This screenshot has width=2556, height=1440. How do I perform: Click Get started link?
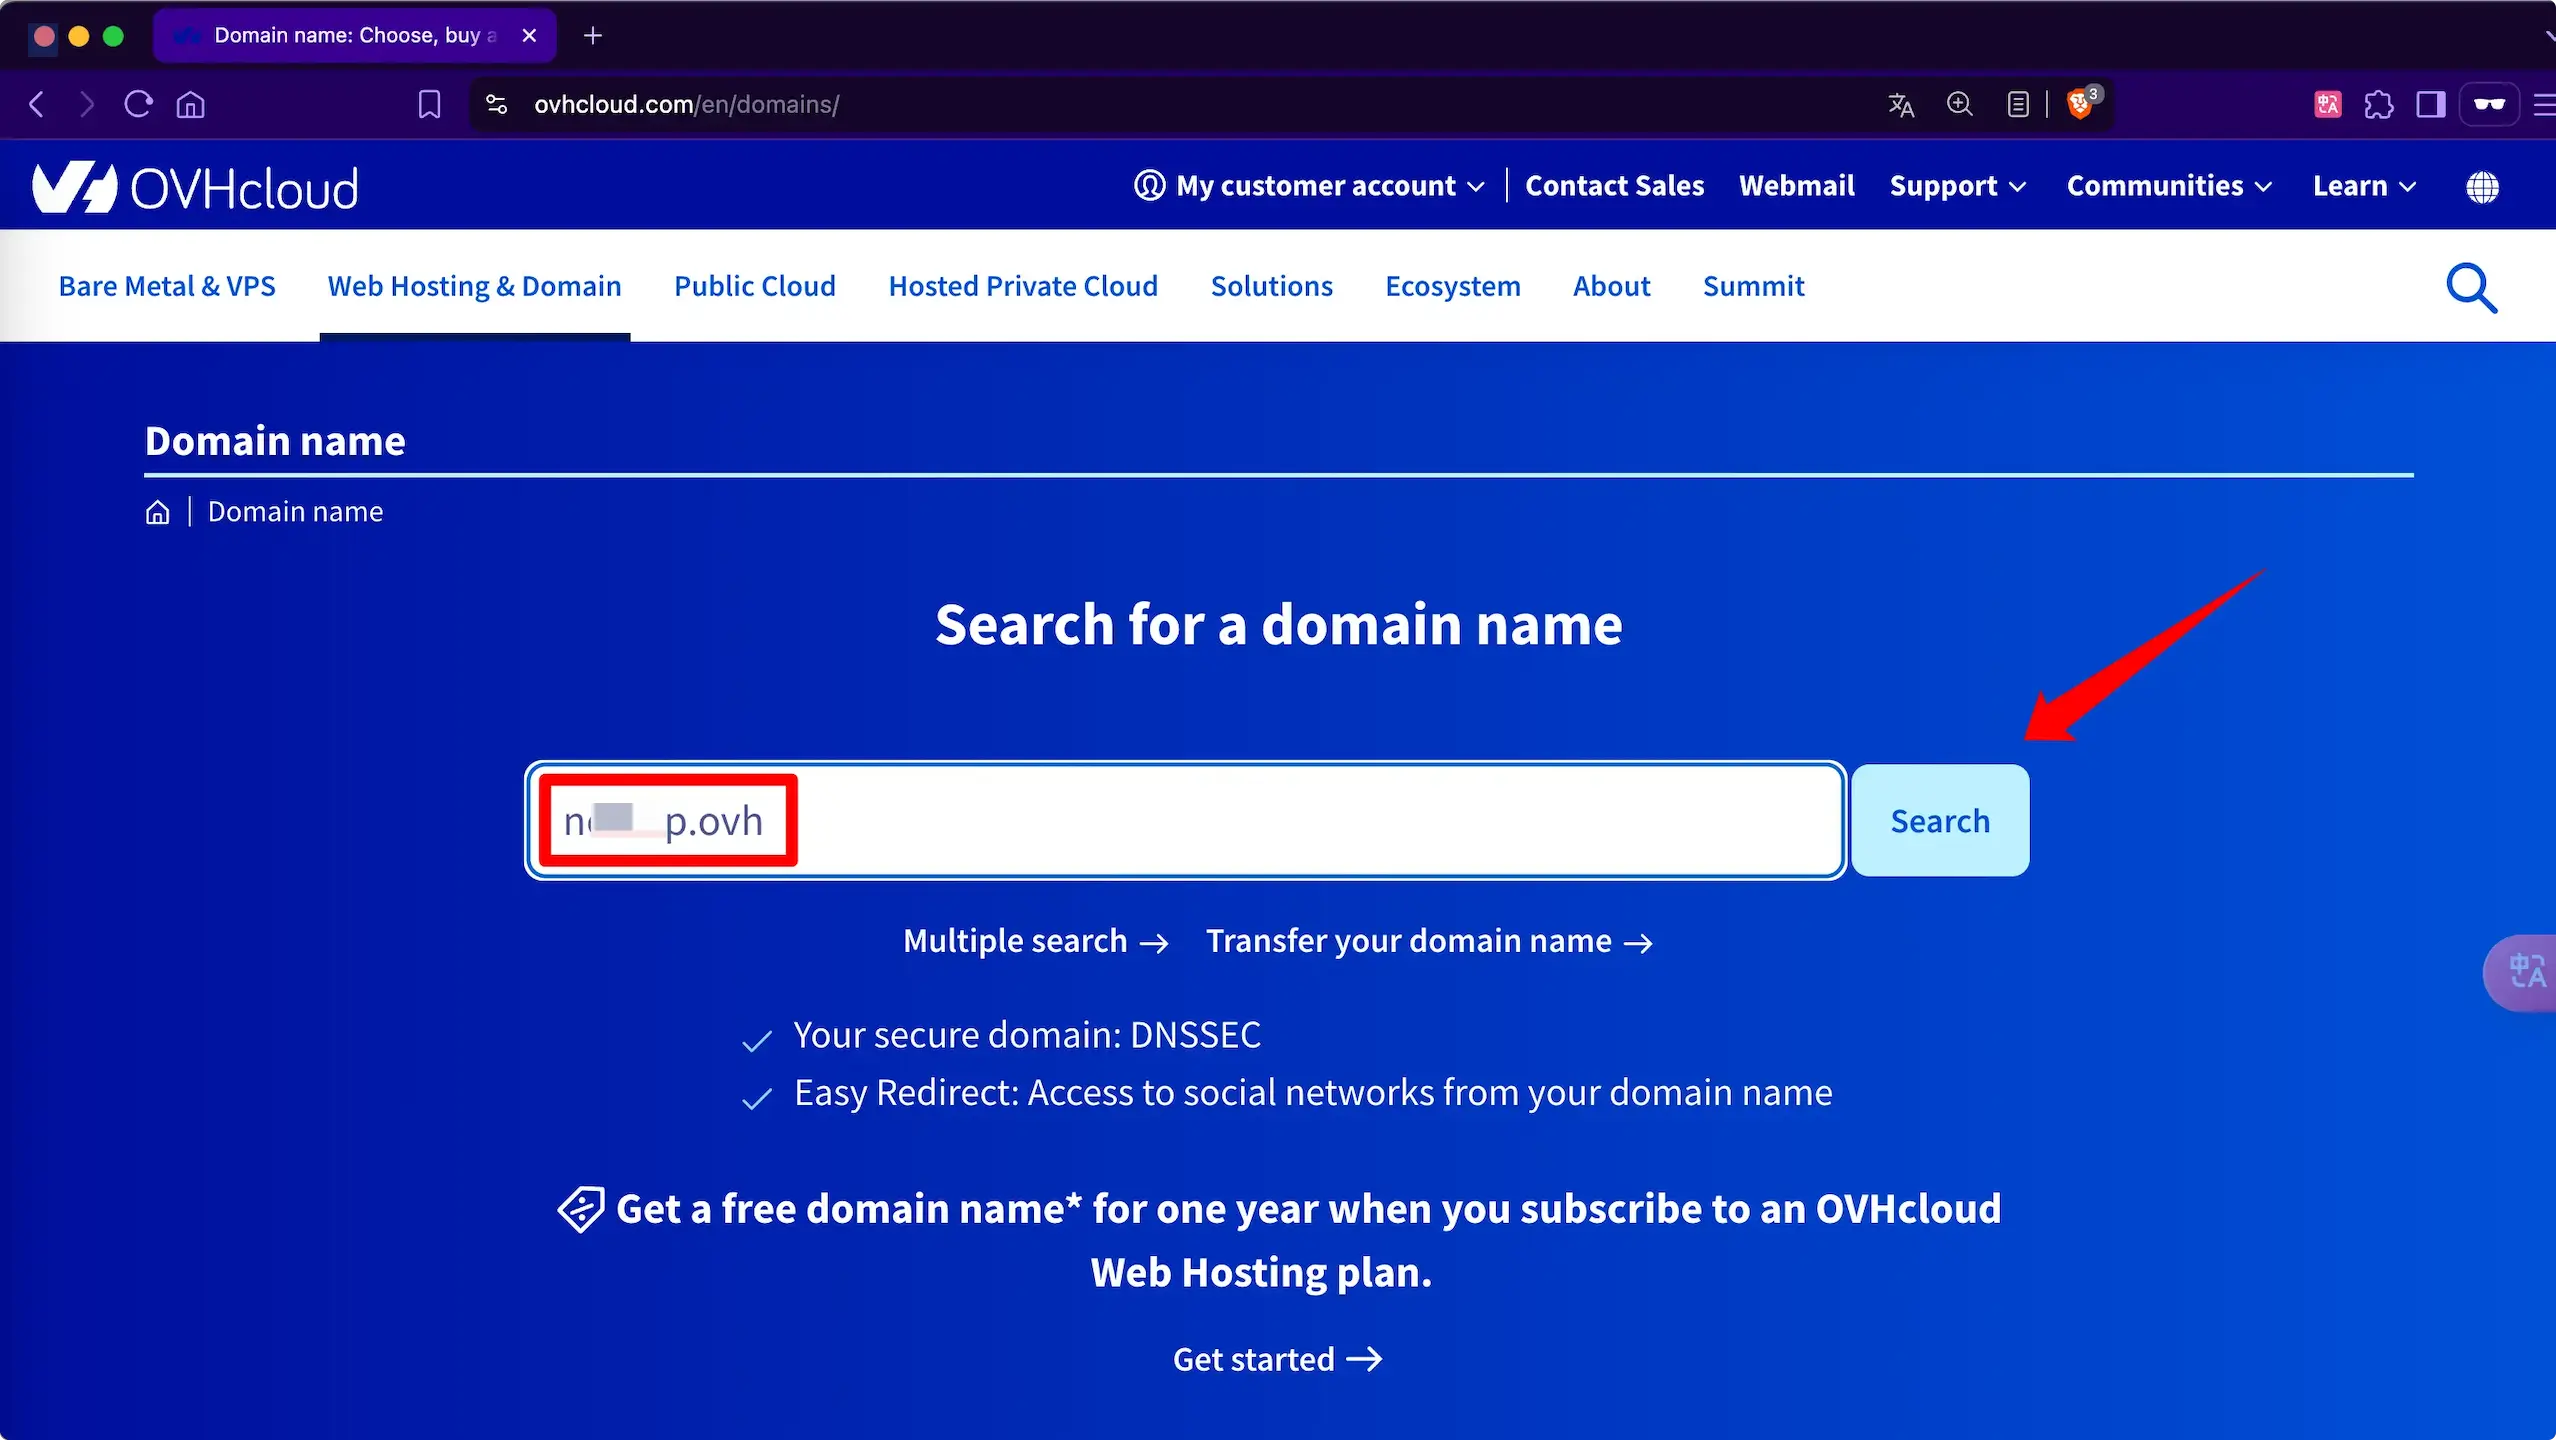tap(1278, 1360)
